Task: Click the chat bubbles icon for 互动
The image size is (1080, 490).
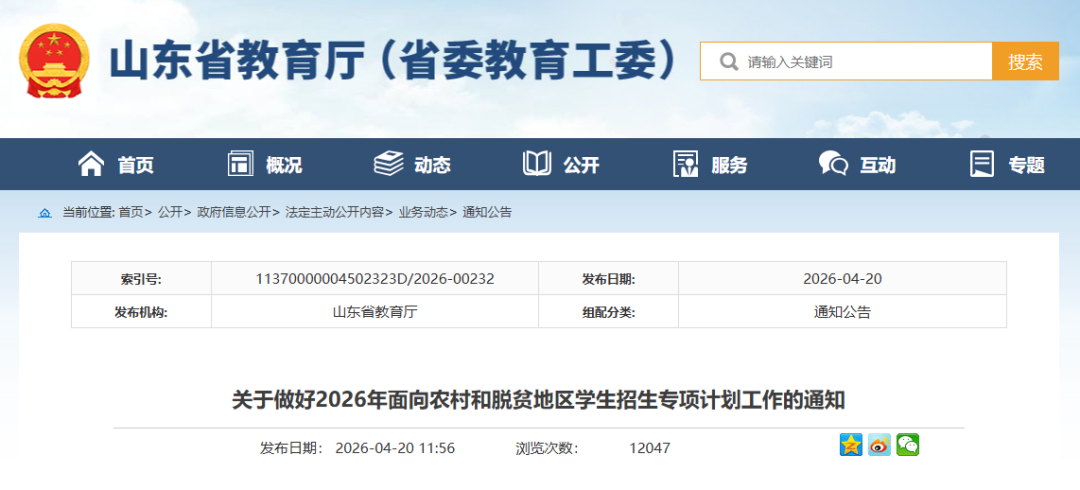Action: (x=833, y=164)
